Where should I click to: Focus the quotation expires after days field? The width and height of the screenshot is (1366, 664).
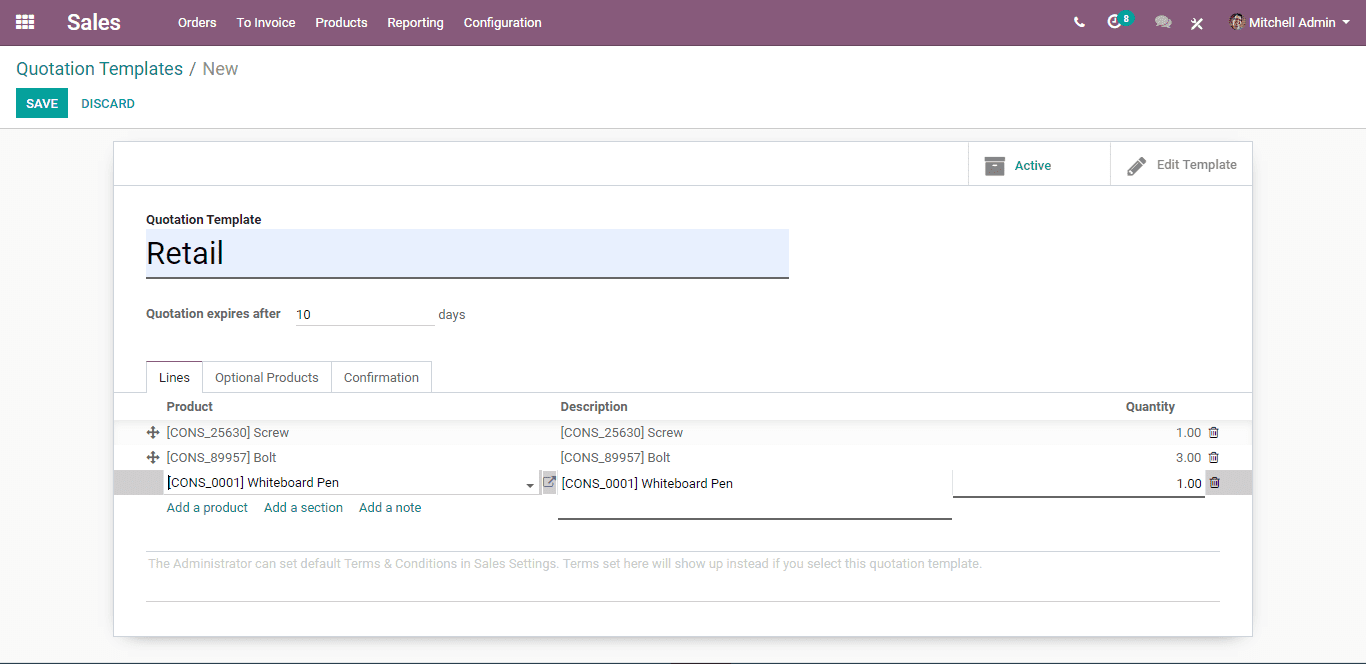[365, 314]
